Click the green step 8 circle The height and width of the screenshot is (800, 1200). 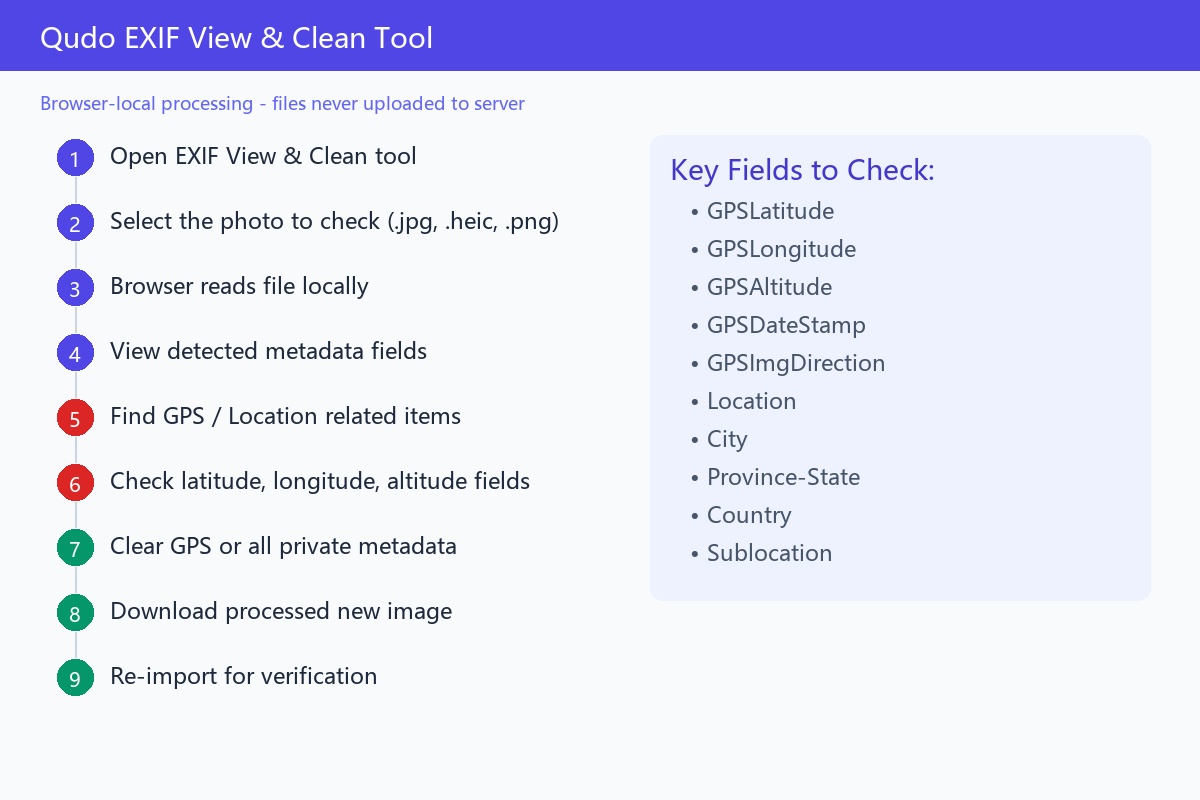75,613
